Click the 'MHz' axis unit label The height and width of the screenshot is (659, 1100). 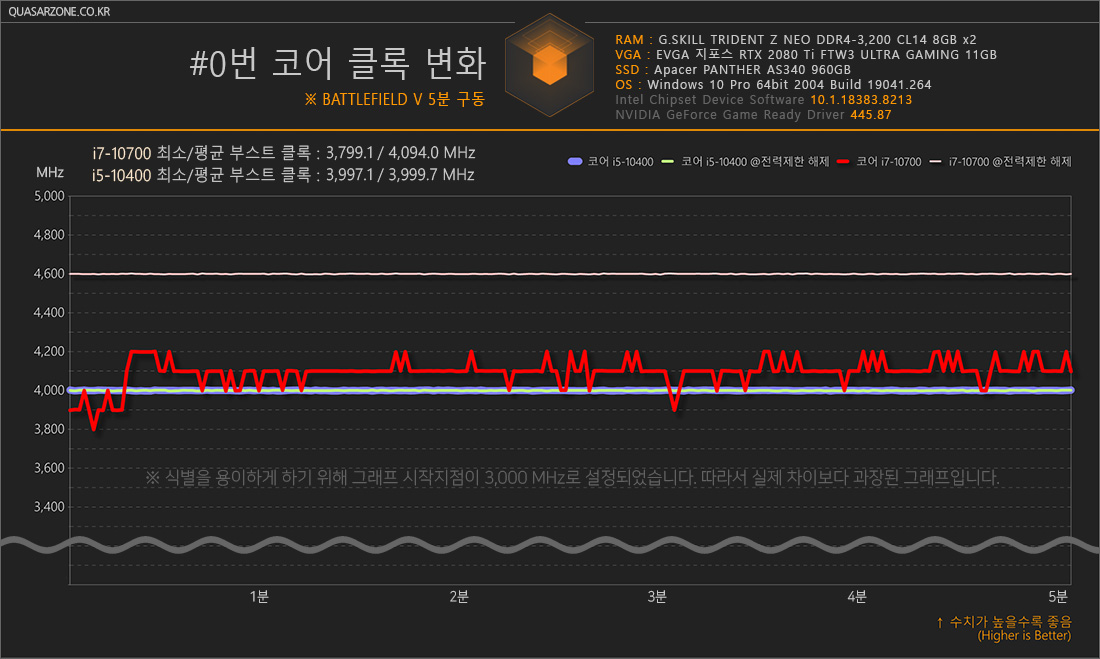click(50, 173)
